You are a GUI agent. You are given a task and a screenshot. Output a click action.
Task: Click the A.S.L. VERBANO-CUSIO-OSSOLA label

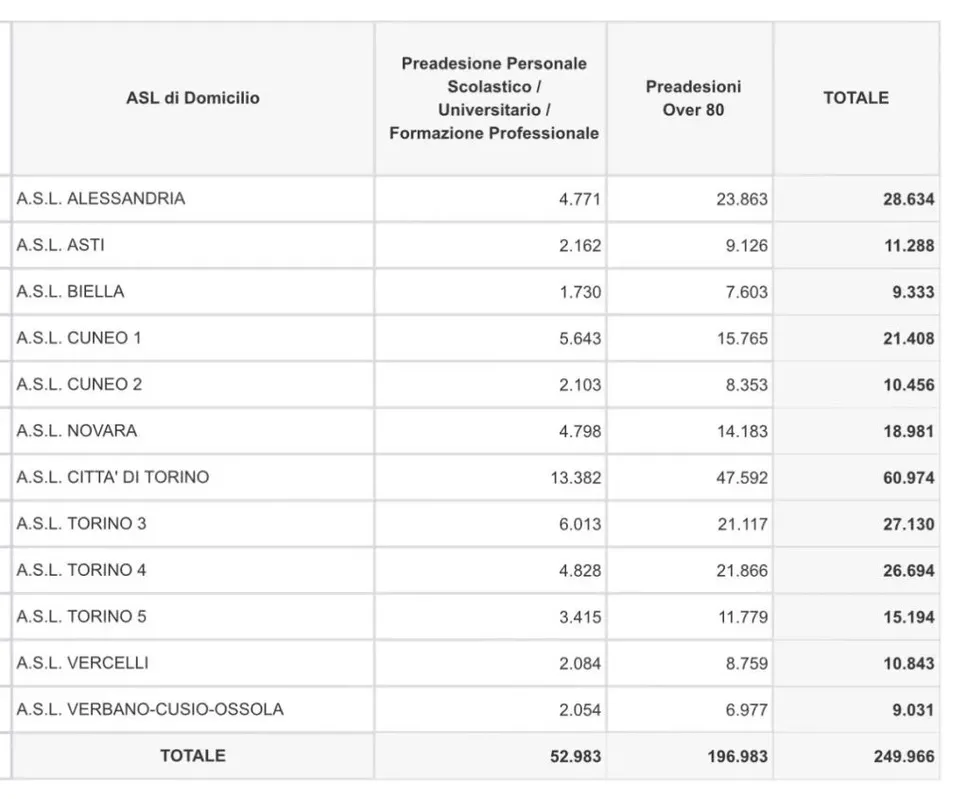point(150,709)
